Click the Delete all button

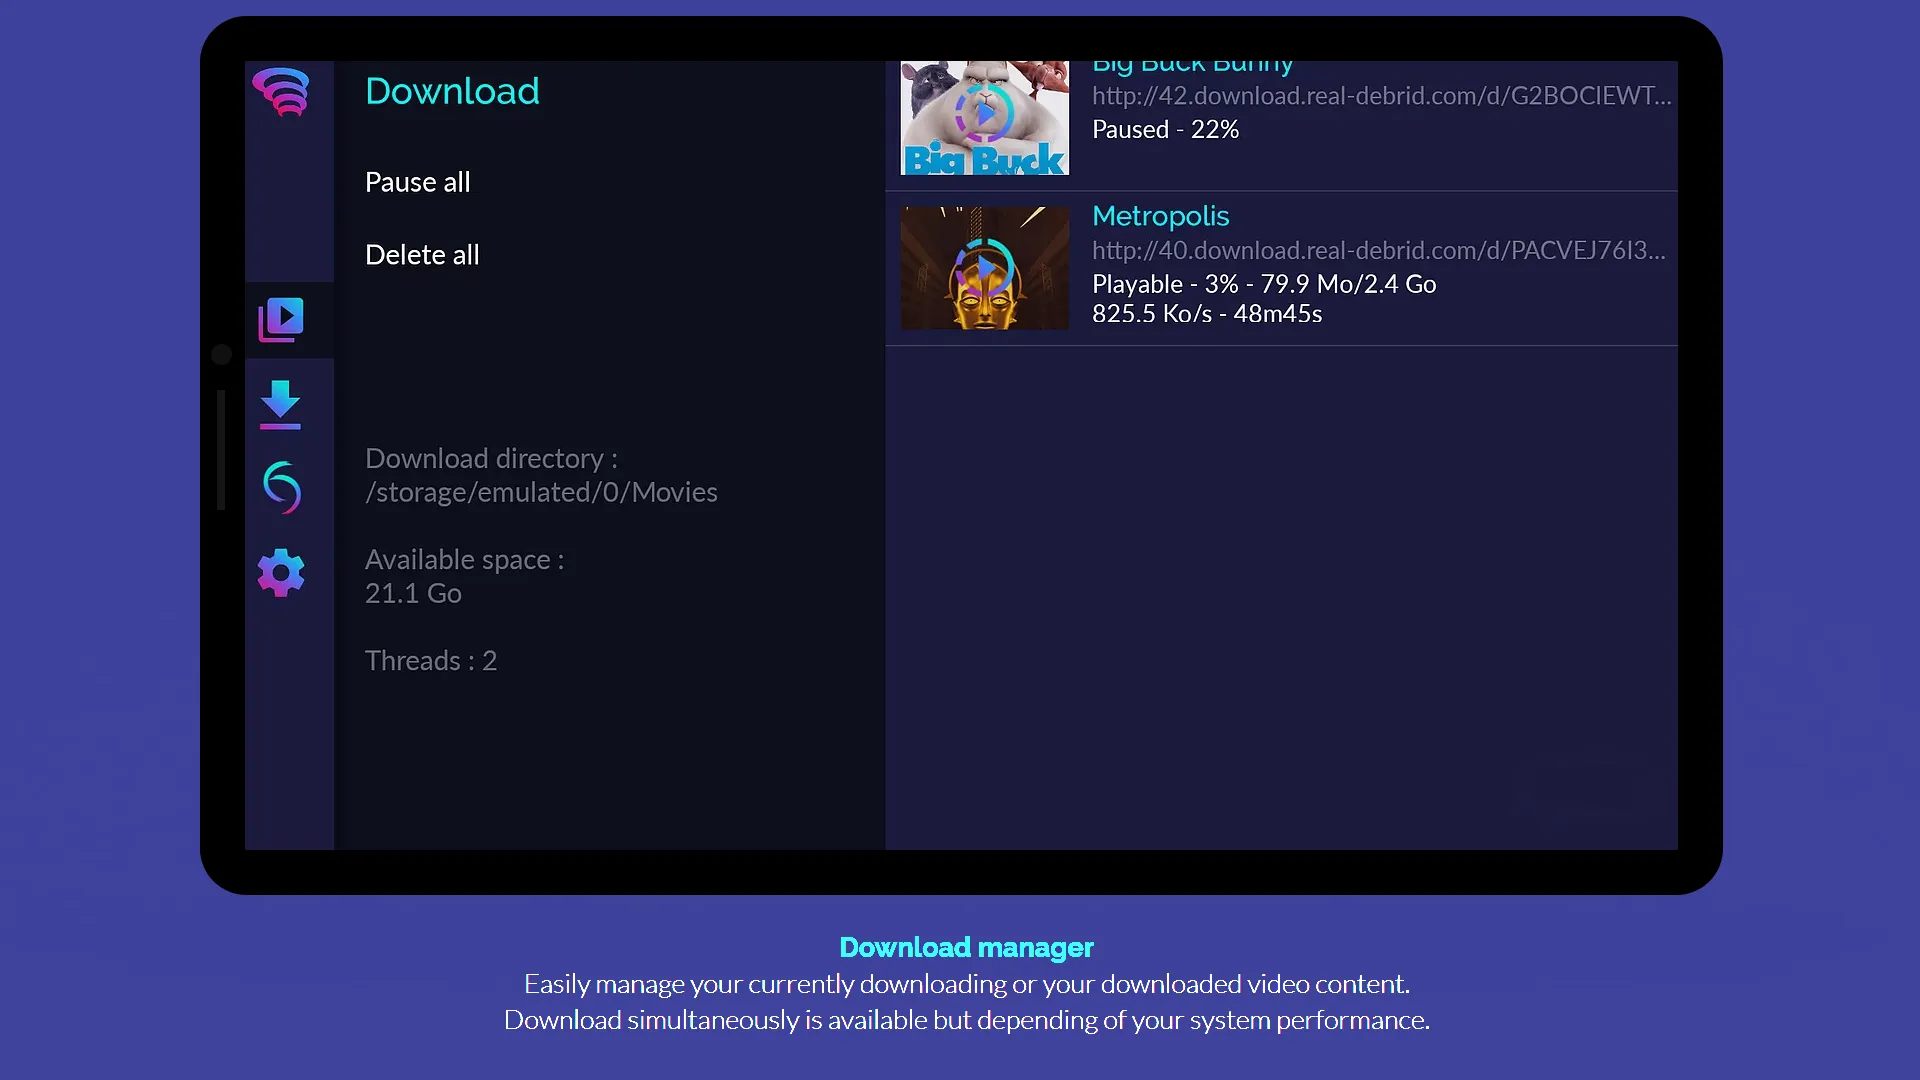[423, 253]
